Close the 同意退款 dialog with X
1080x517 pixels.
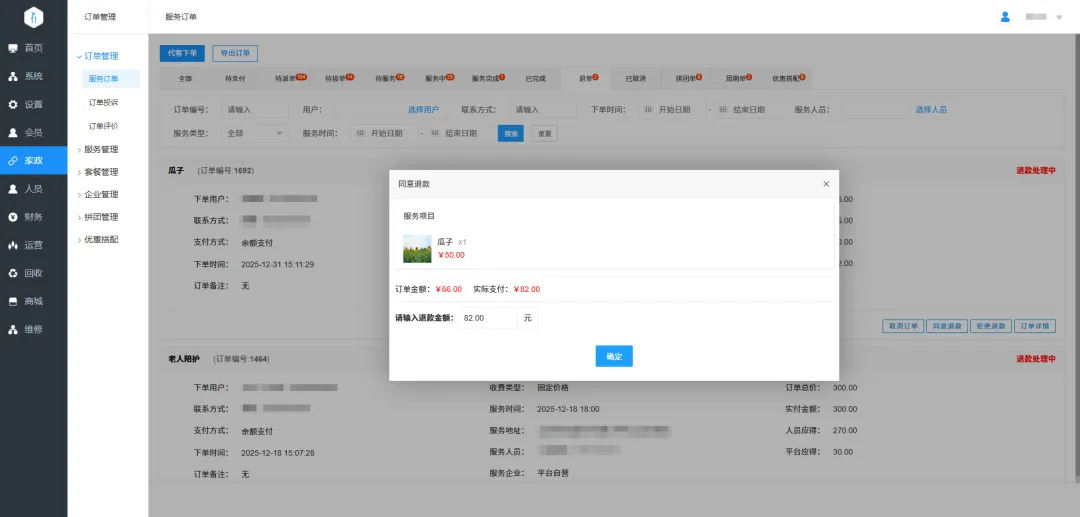tap(825, 184)
